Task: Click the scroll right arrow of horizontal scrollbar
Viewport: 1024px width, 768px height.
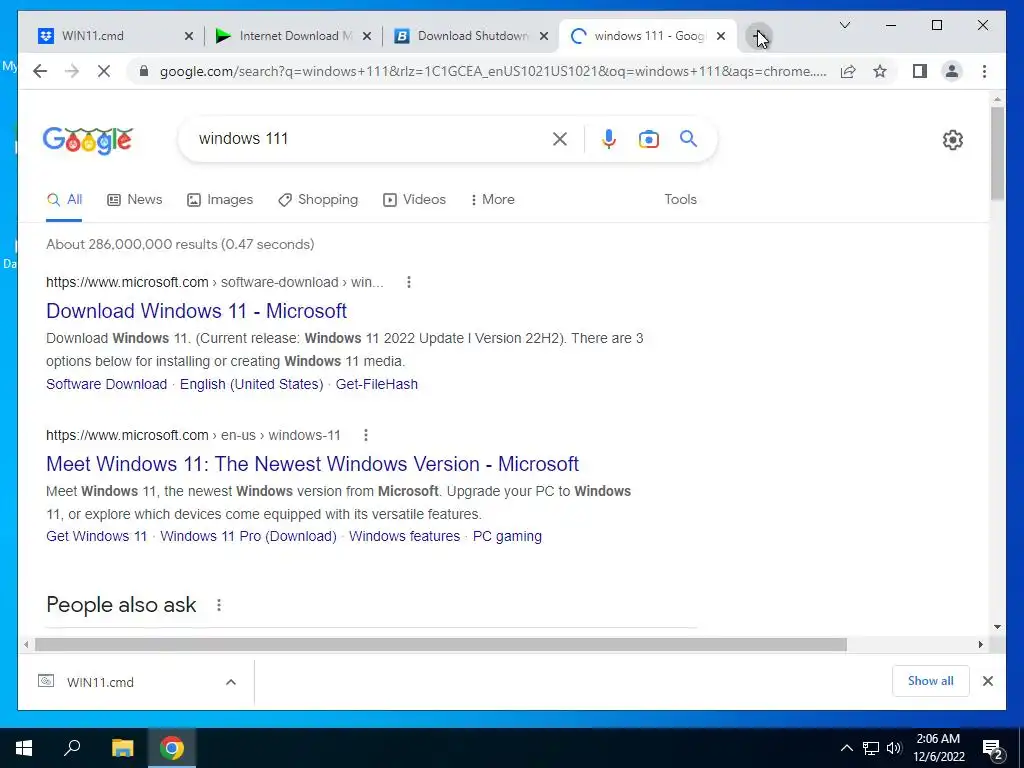Action: (980, 645)
